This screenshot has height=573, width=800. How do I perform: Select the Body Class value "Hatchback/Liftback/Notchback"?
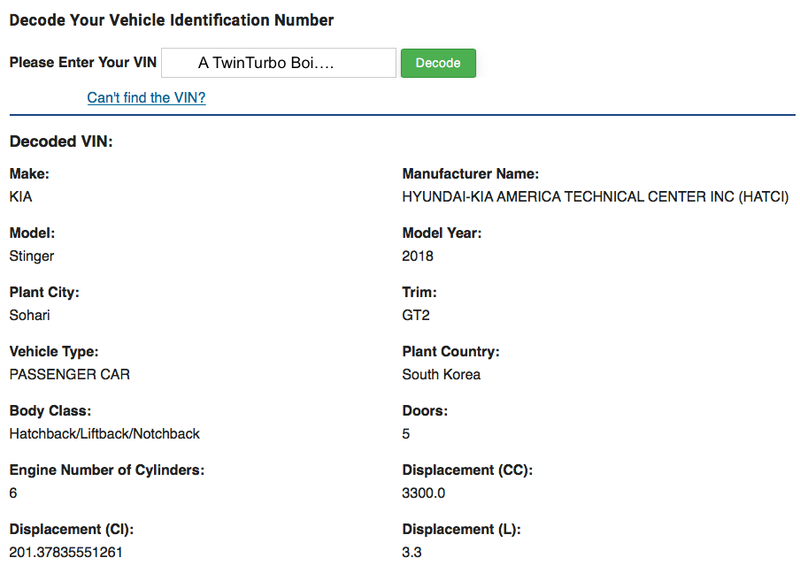pos(105,434)
